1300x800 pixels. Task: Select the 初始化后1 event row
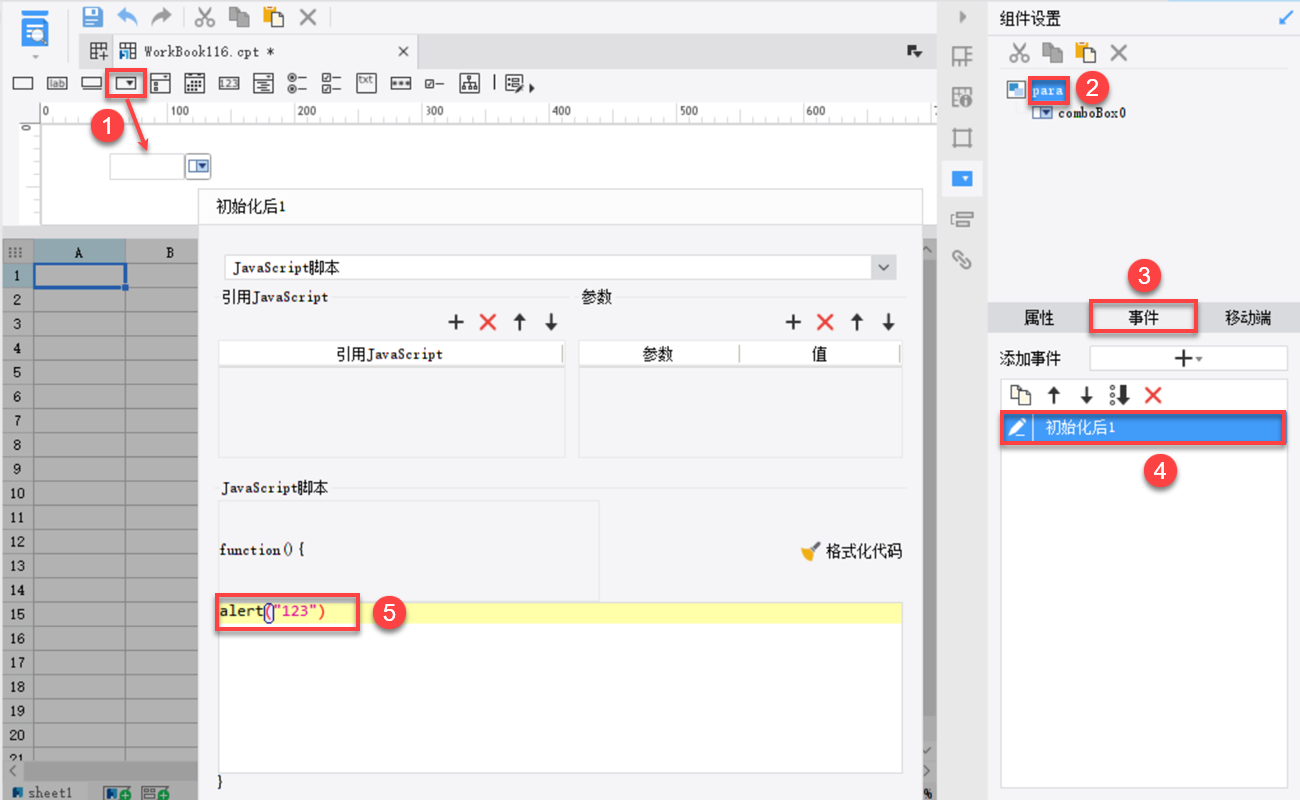tap(1143, 427)
